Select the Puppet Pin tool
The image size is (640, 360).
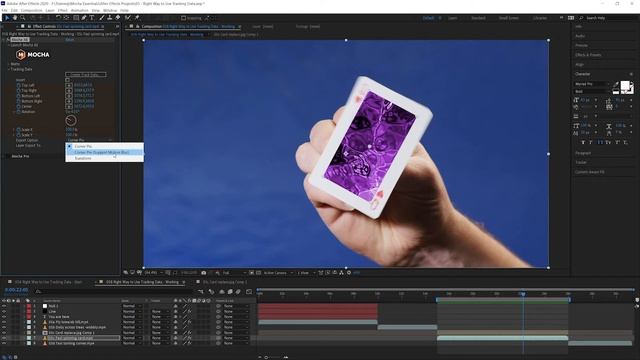(x=137, y=18)
